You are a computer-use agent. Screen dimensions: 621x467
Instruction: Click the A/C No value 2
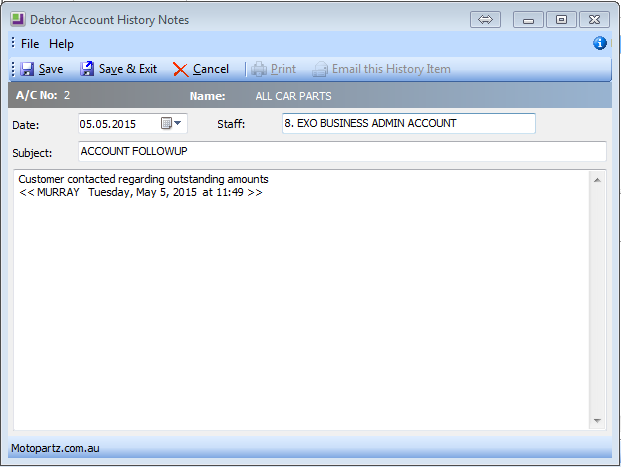click(x=67, y=95)
